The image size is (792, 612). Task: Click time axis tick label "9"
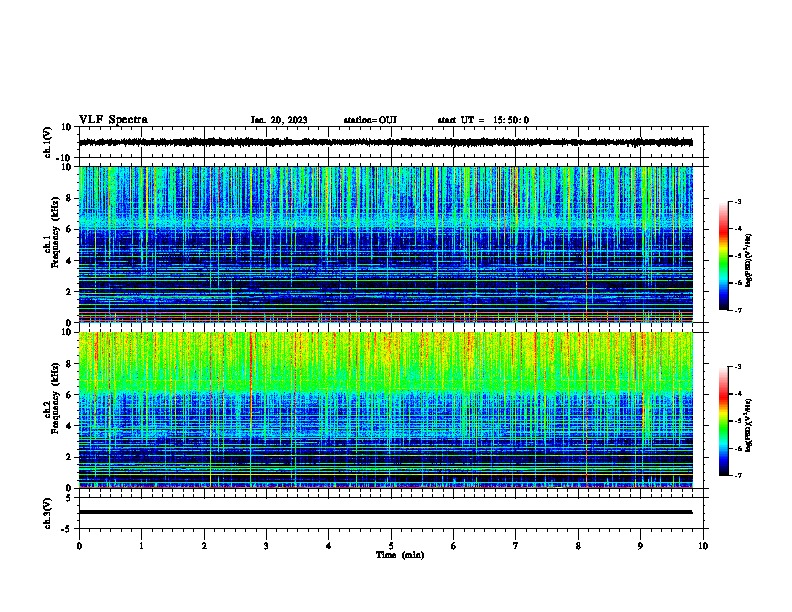(x=640, y=546)
